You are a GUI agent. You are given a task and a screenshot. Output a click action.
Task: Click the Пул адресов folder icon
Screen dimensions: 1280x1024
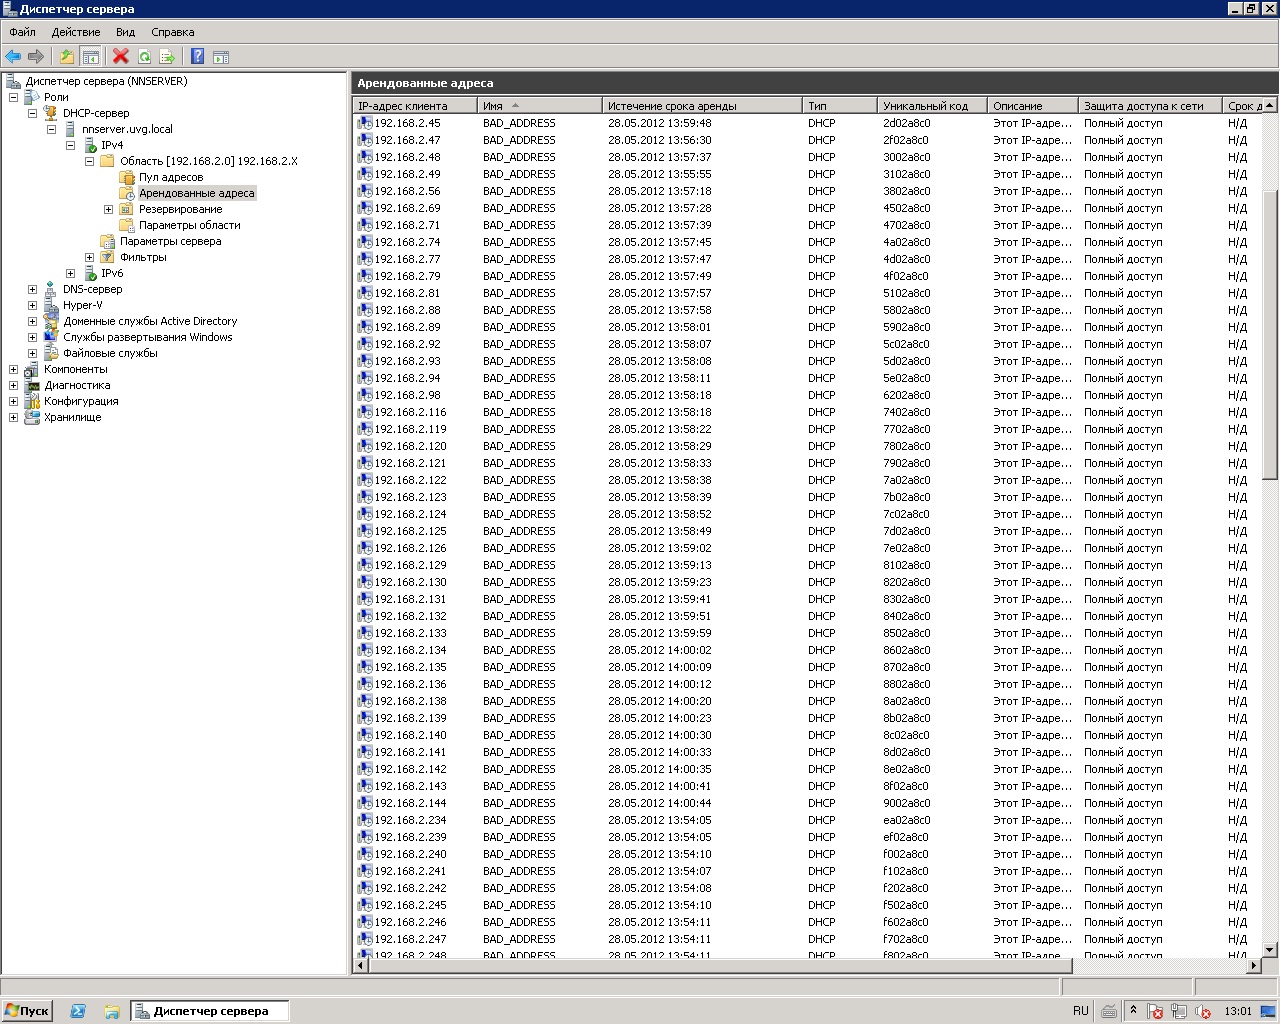pos(127,177)
